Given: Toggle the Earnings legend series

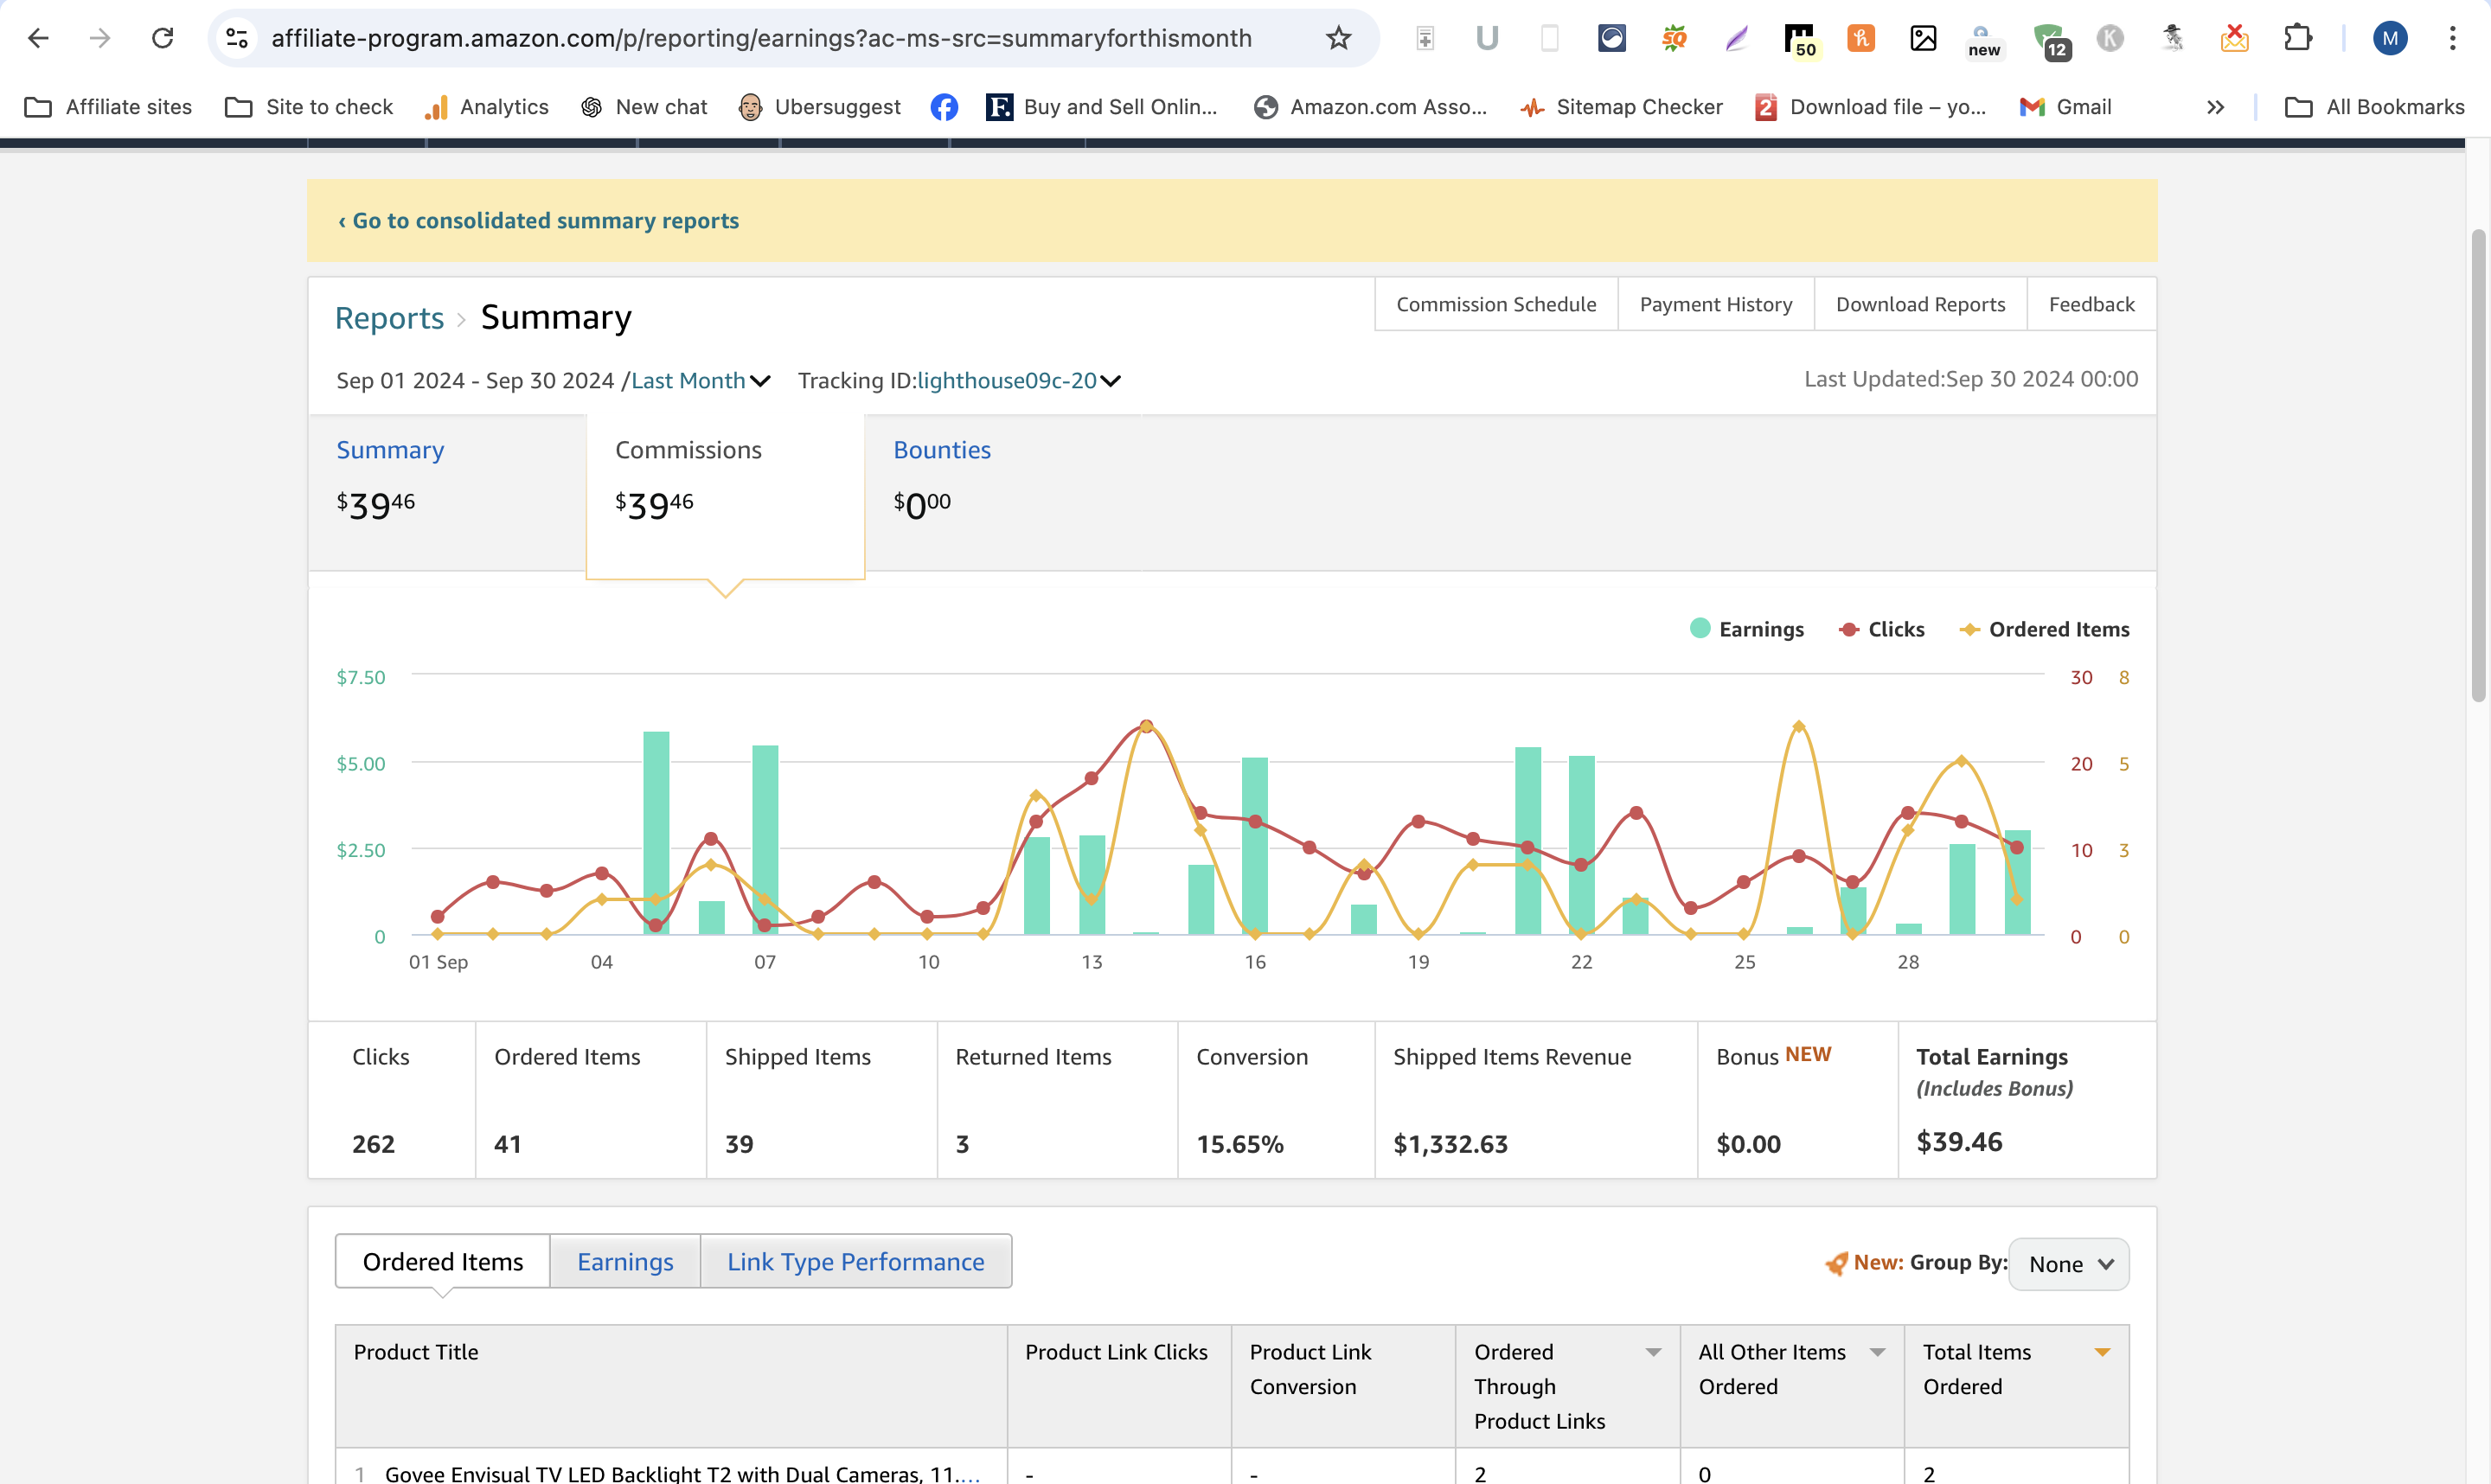Looking at the screenshot, I should [x=1746, y=629].
